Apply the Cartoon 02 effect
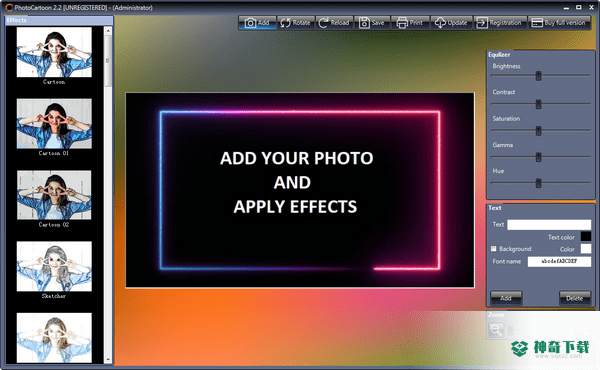Viewport: 600px width, 370px height. tap(54, 195)
